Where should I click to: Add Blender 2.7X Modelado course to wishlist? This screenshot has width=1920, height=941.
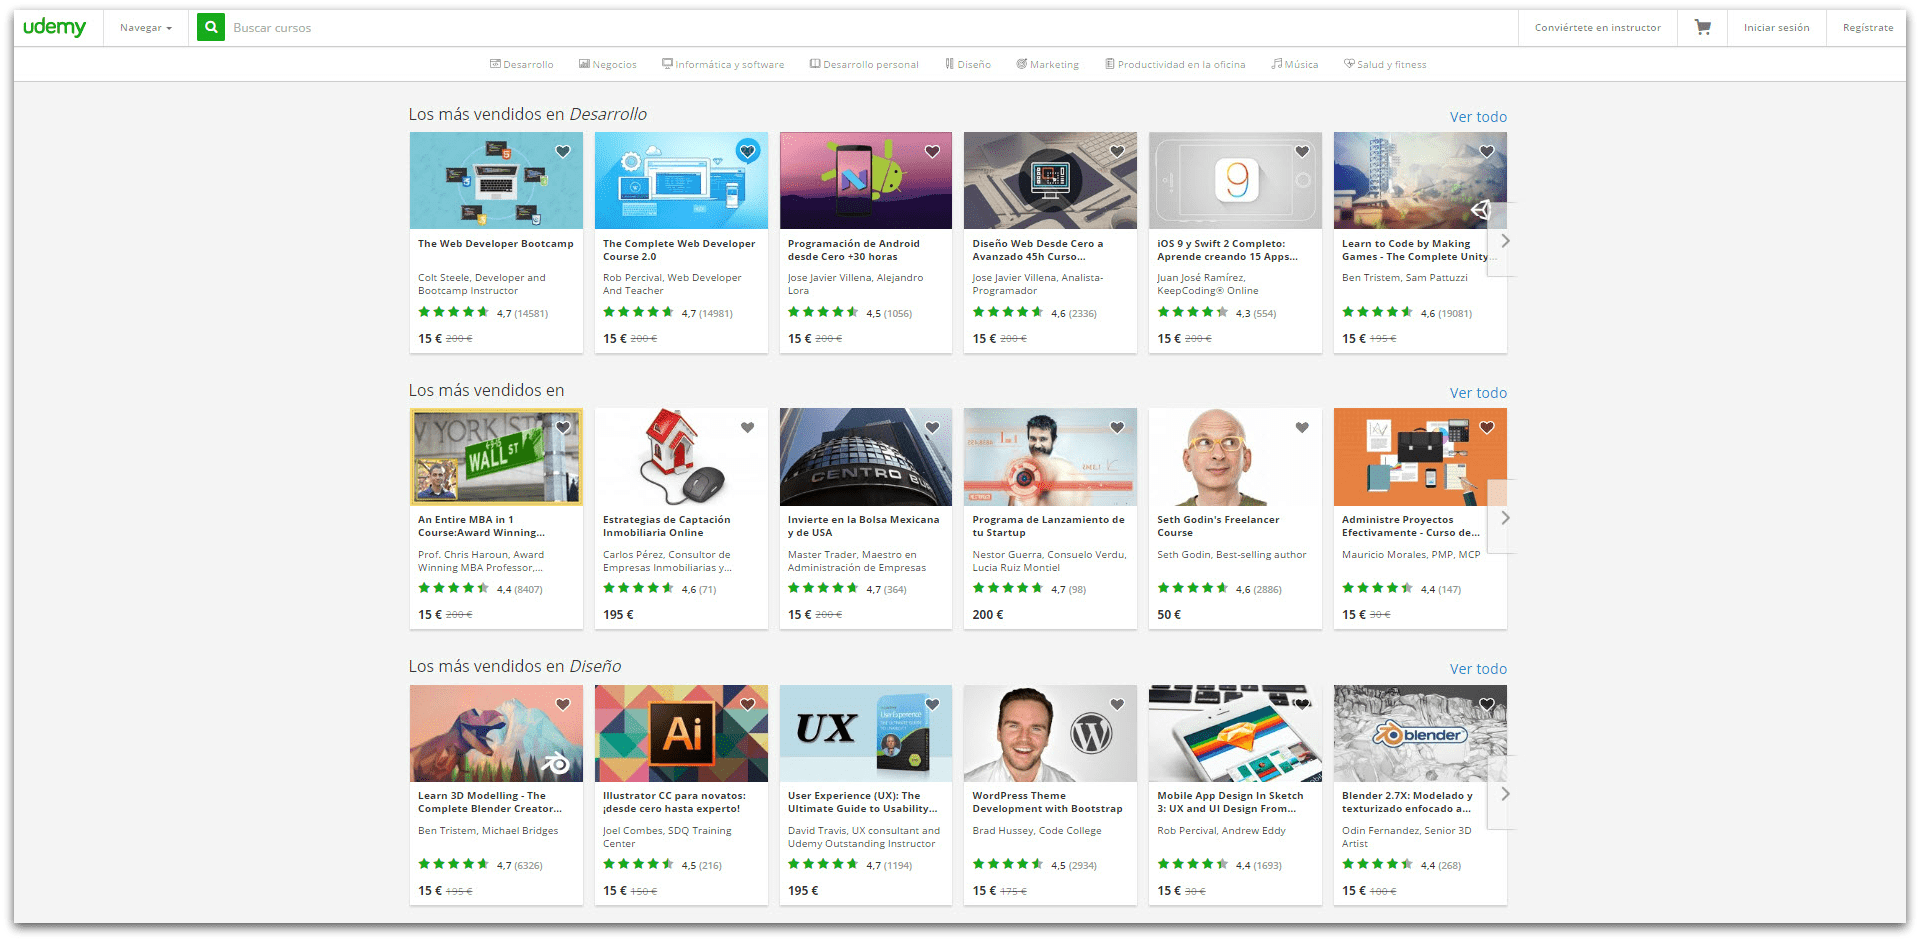[1487, 705]
